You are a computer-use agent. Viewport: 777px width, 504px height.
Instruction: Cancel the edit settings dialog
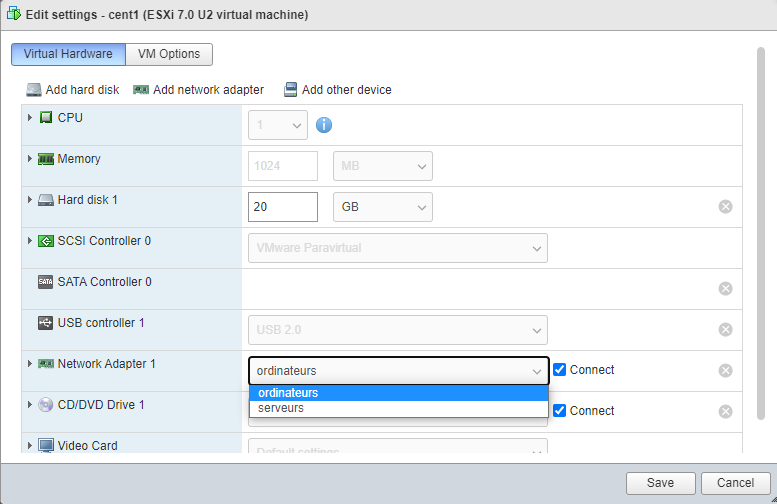coord(735,483)
